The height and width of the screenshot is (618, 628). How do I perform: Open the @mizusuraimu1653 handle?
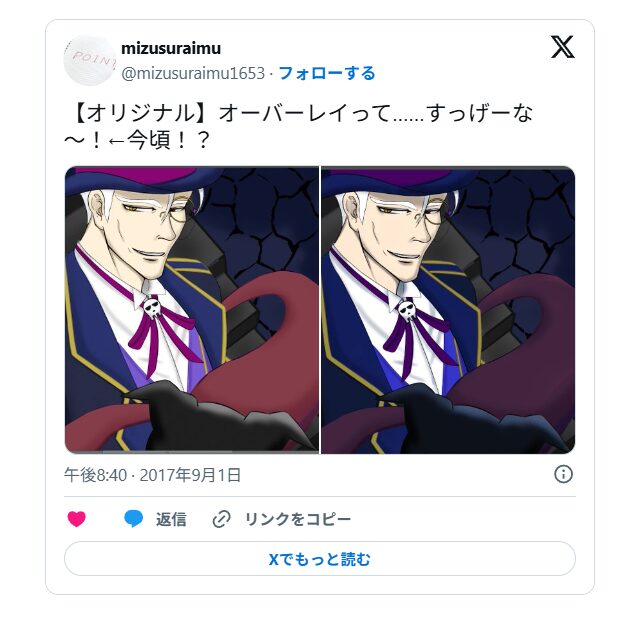click(x=193, y=73)
